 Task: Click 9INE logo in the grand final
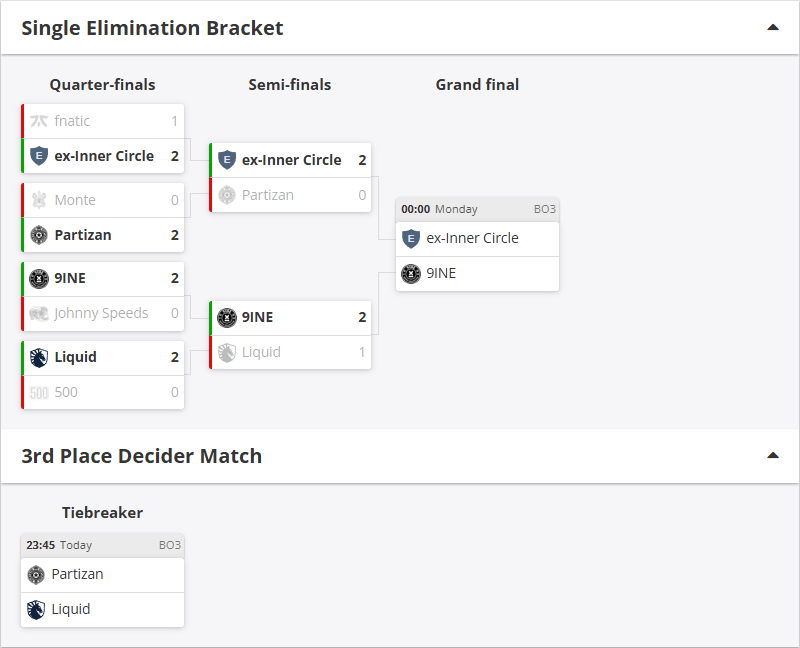[410, 273]
